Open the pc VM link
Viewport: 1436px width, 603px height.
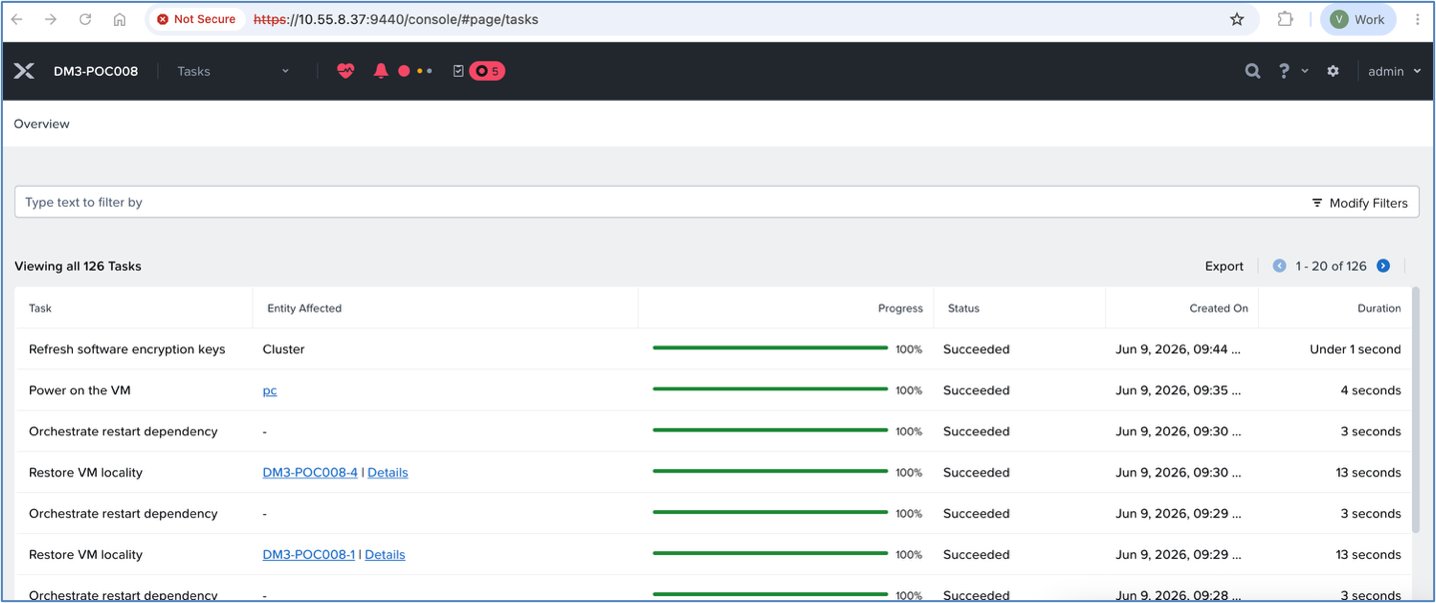[270, 390]
